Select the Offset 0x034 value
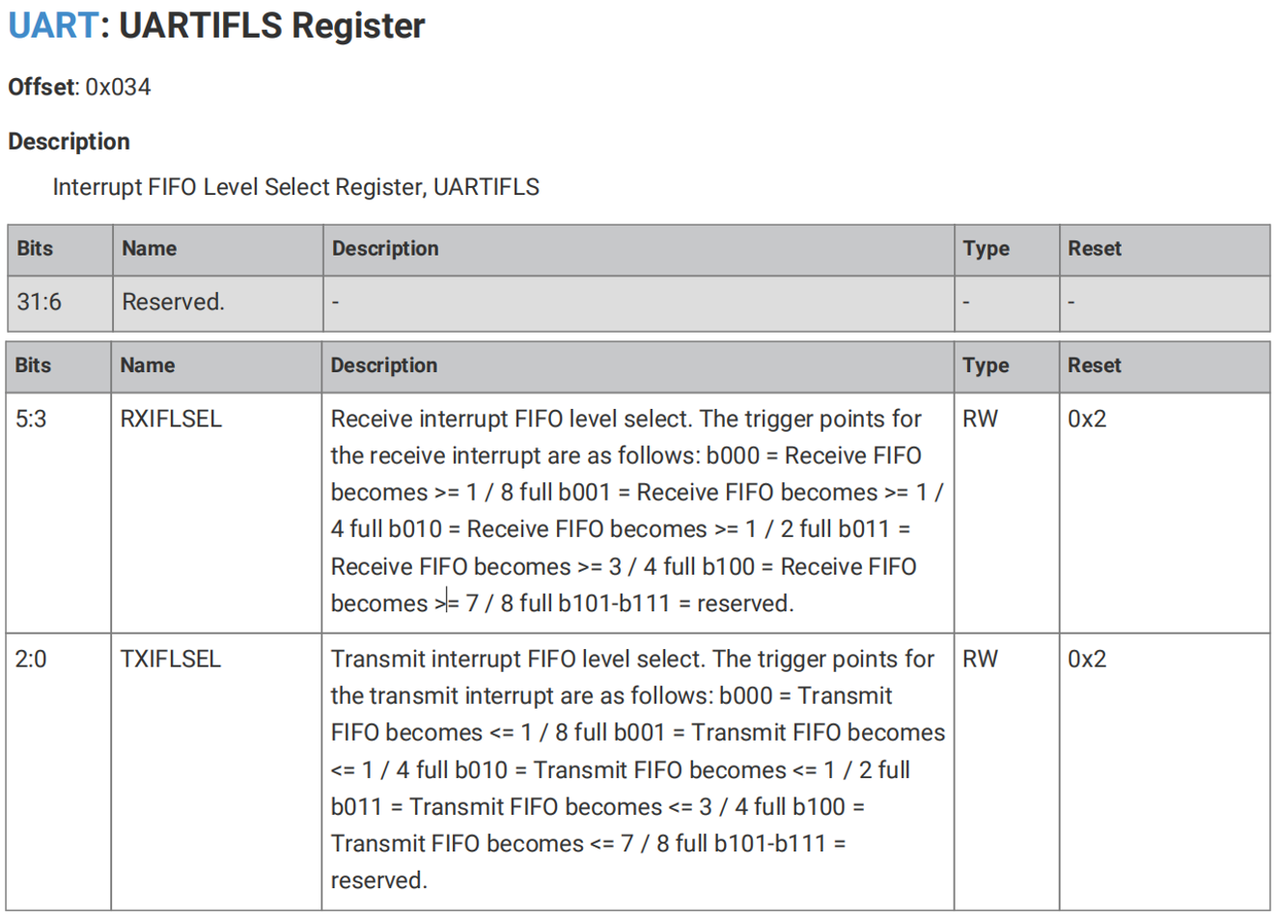 (x=118, y=87)
